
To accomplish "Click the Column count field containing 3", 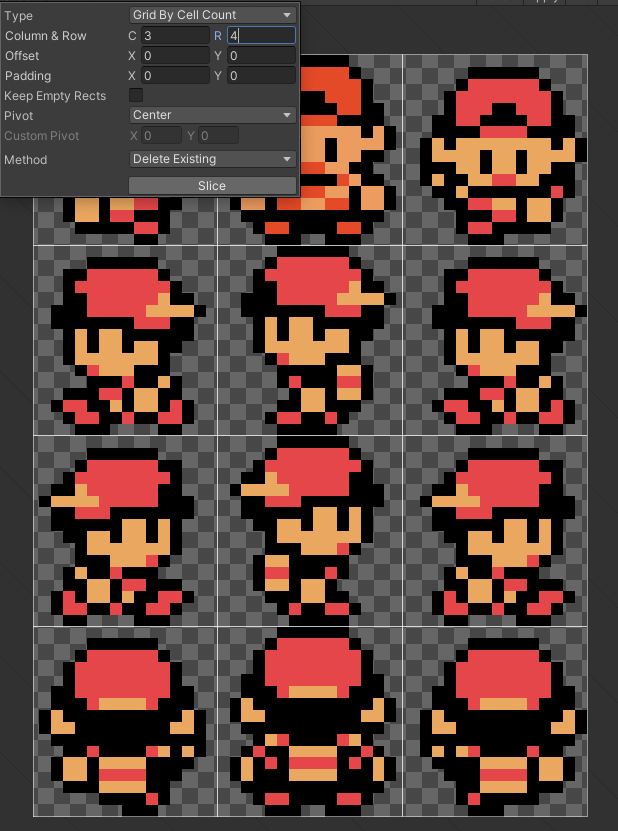I will pyautogui.click(x=175, y=36).
